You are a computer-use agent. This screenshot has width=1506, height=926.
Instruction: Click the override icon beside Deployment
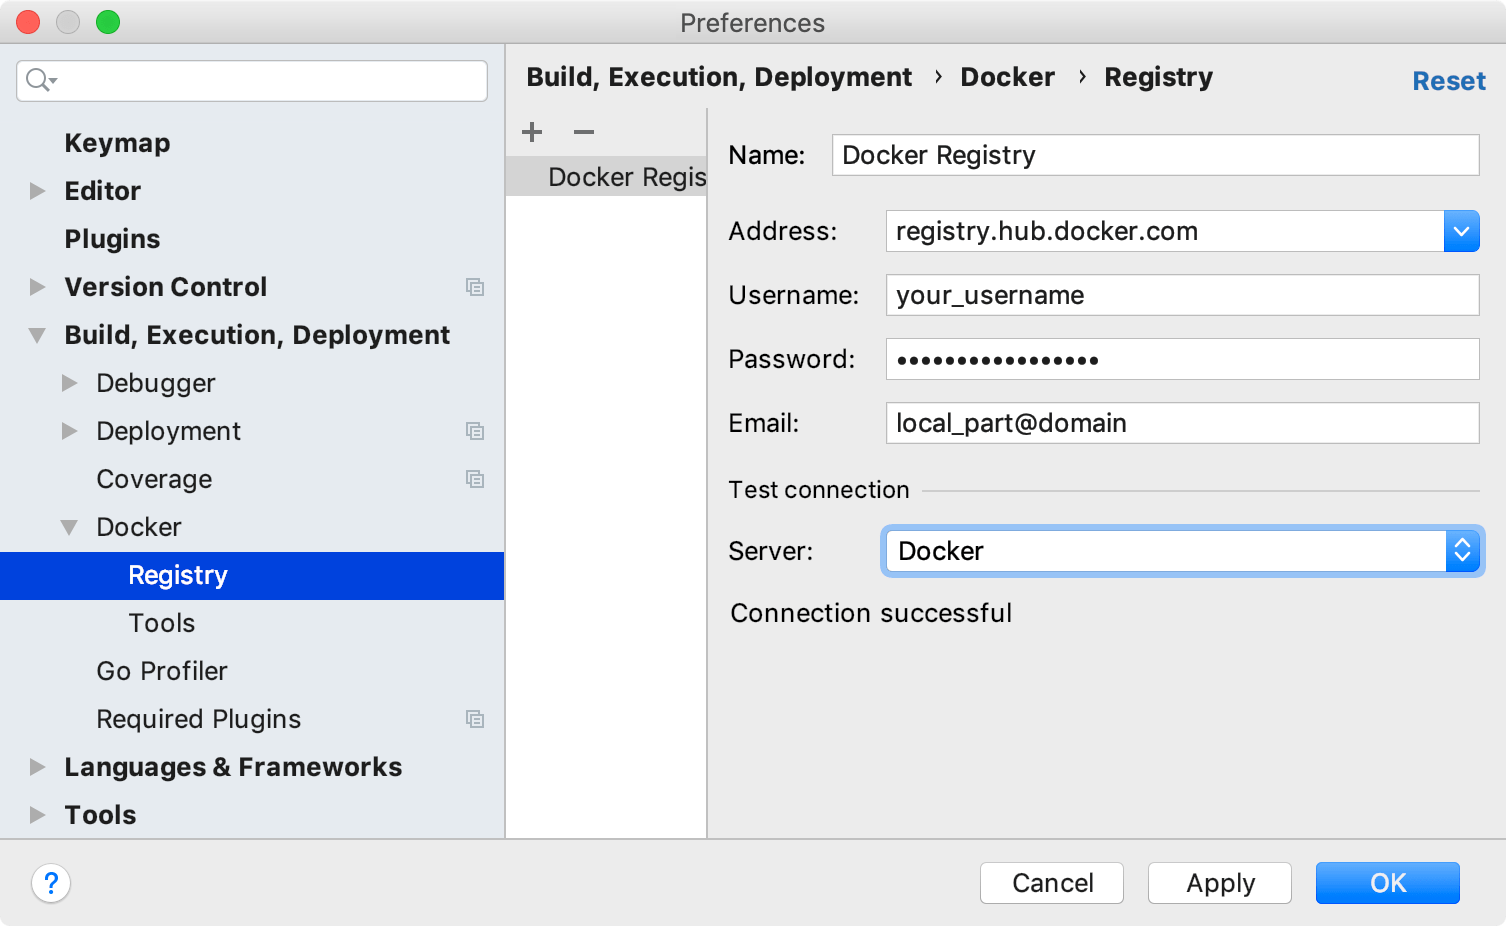click(x=475, y=431)
